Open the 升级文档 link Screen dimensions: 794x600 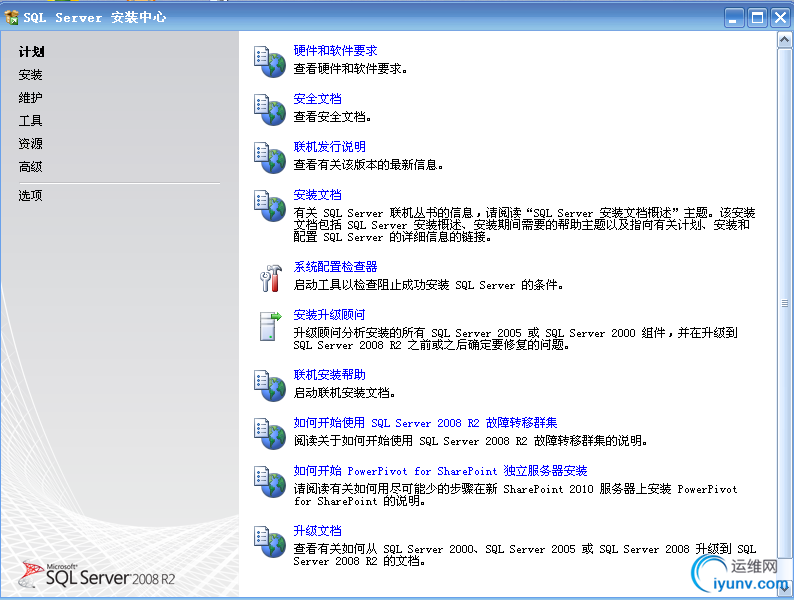(x=317, y=531)
